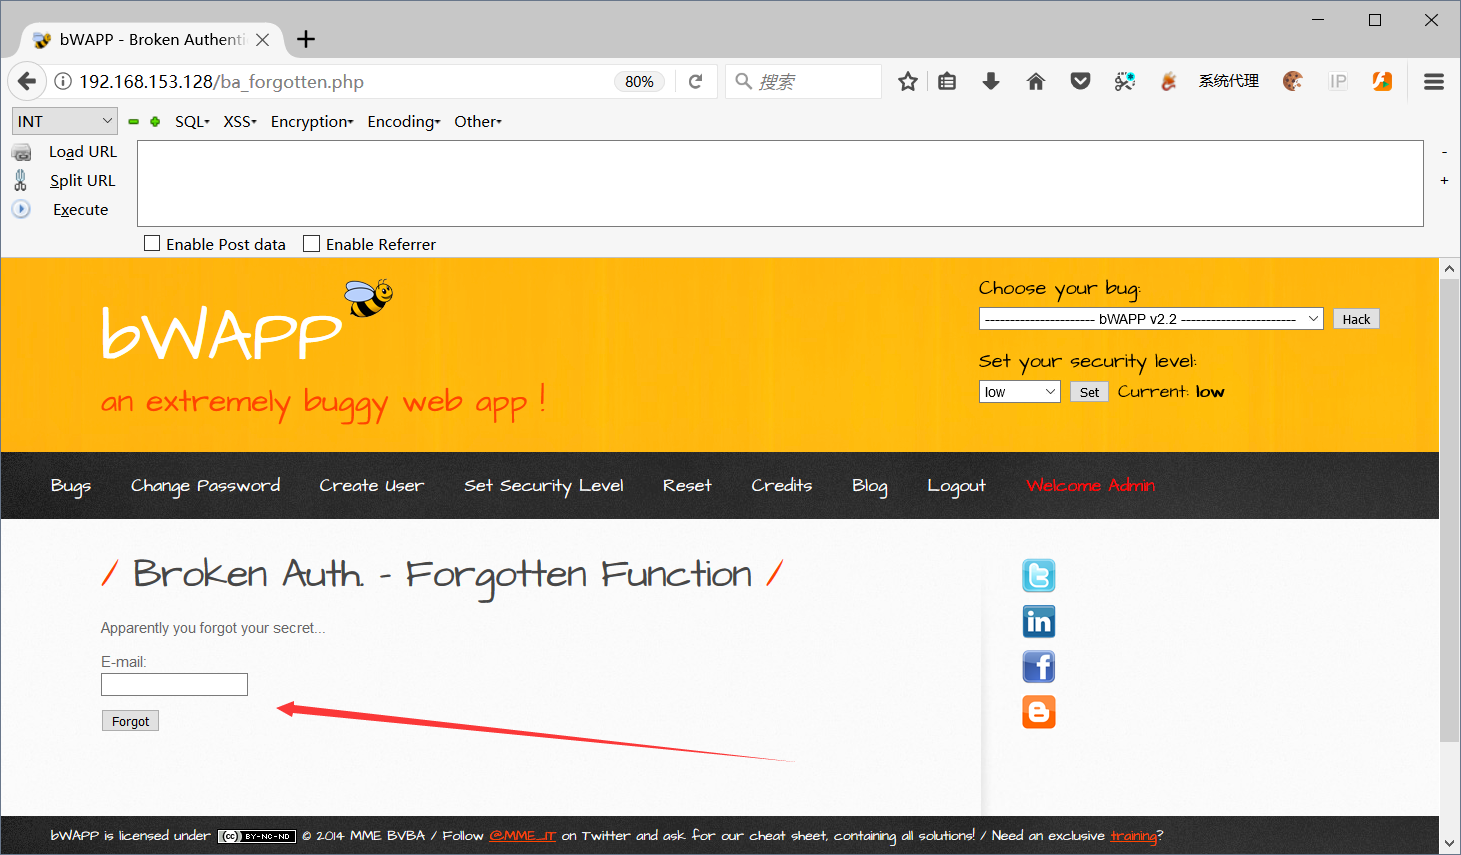
Task: Open the Firefox hamburger menu
Action: tap(1434, 82)
